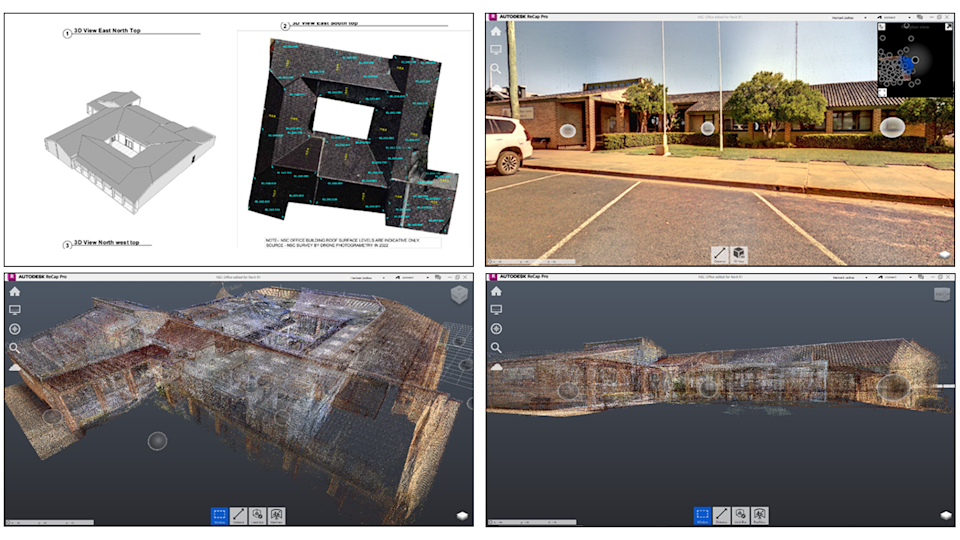Expand the mini-map in RealView photo window
Viewport: 960px width, 540px height.
click(x=948, y=27)
